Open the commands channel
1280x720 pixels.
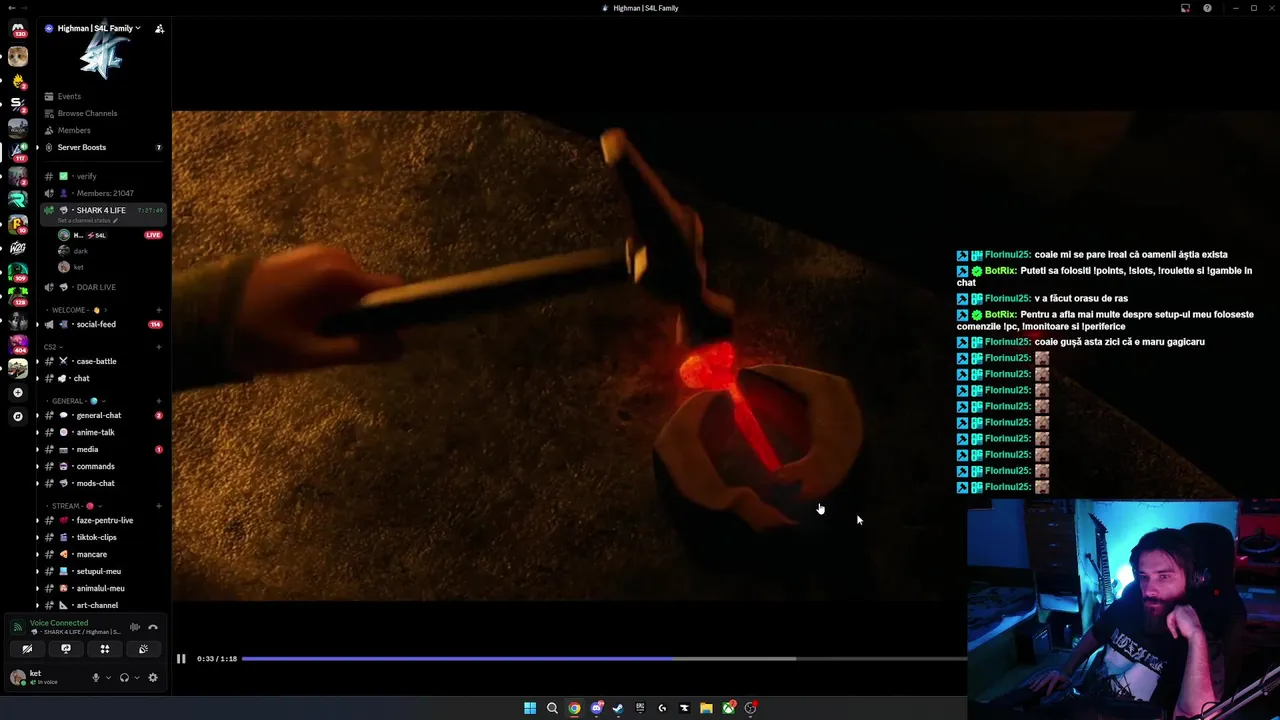tap(96, 466)
